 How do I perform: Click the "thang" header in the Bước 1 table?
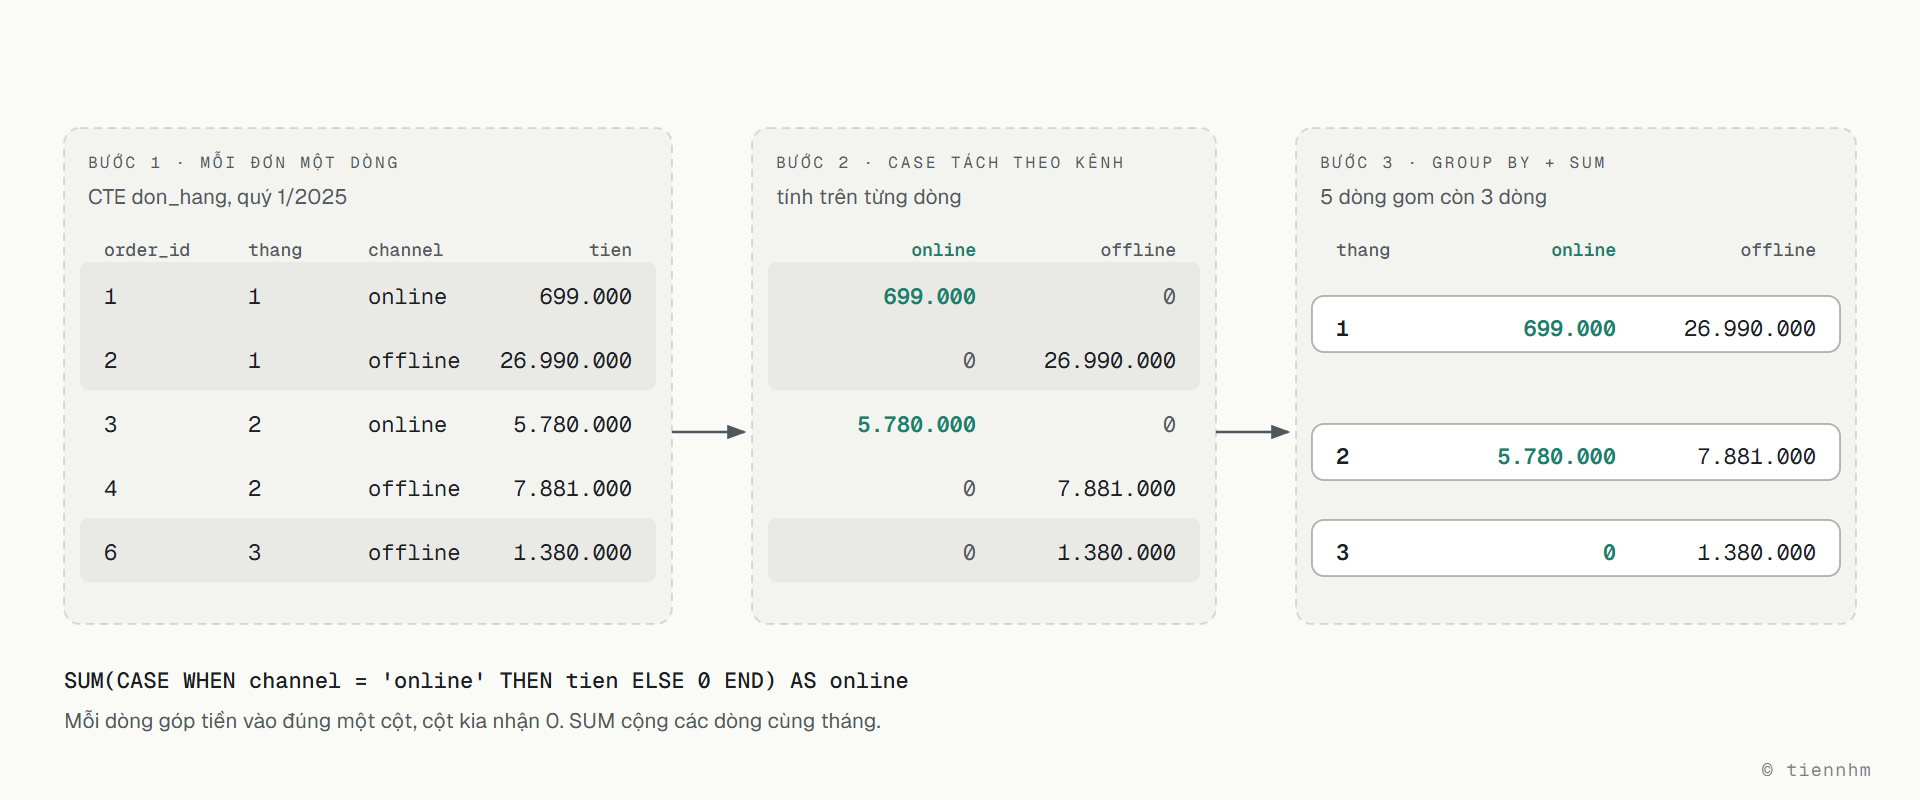(x=275, y=250)
